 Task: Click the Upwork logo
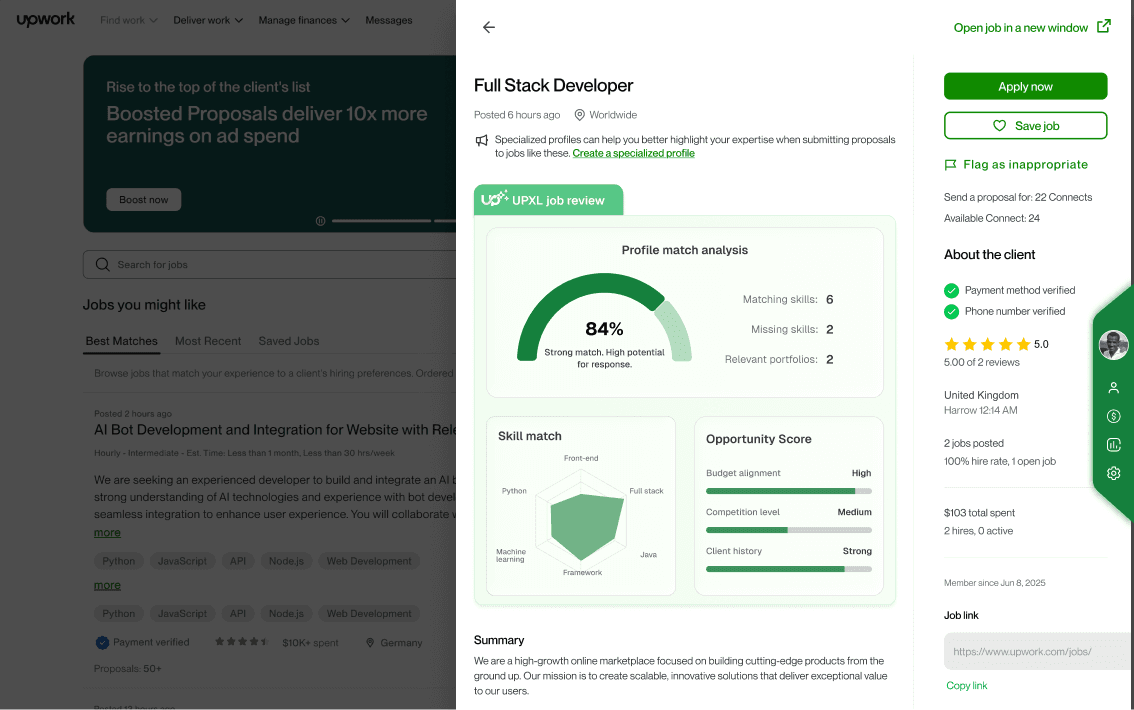(46, 20)
